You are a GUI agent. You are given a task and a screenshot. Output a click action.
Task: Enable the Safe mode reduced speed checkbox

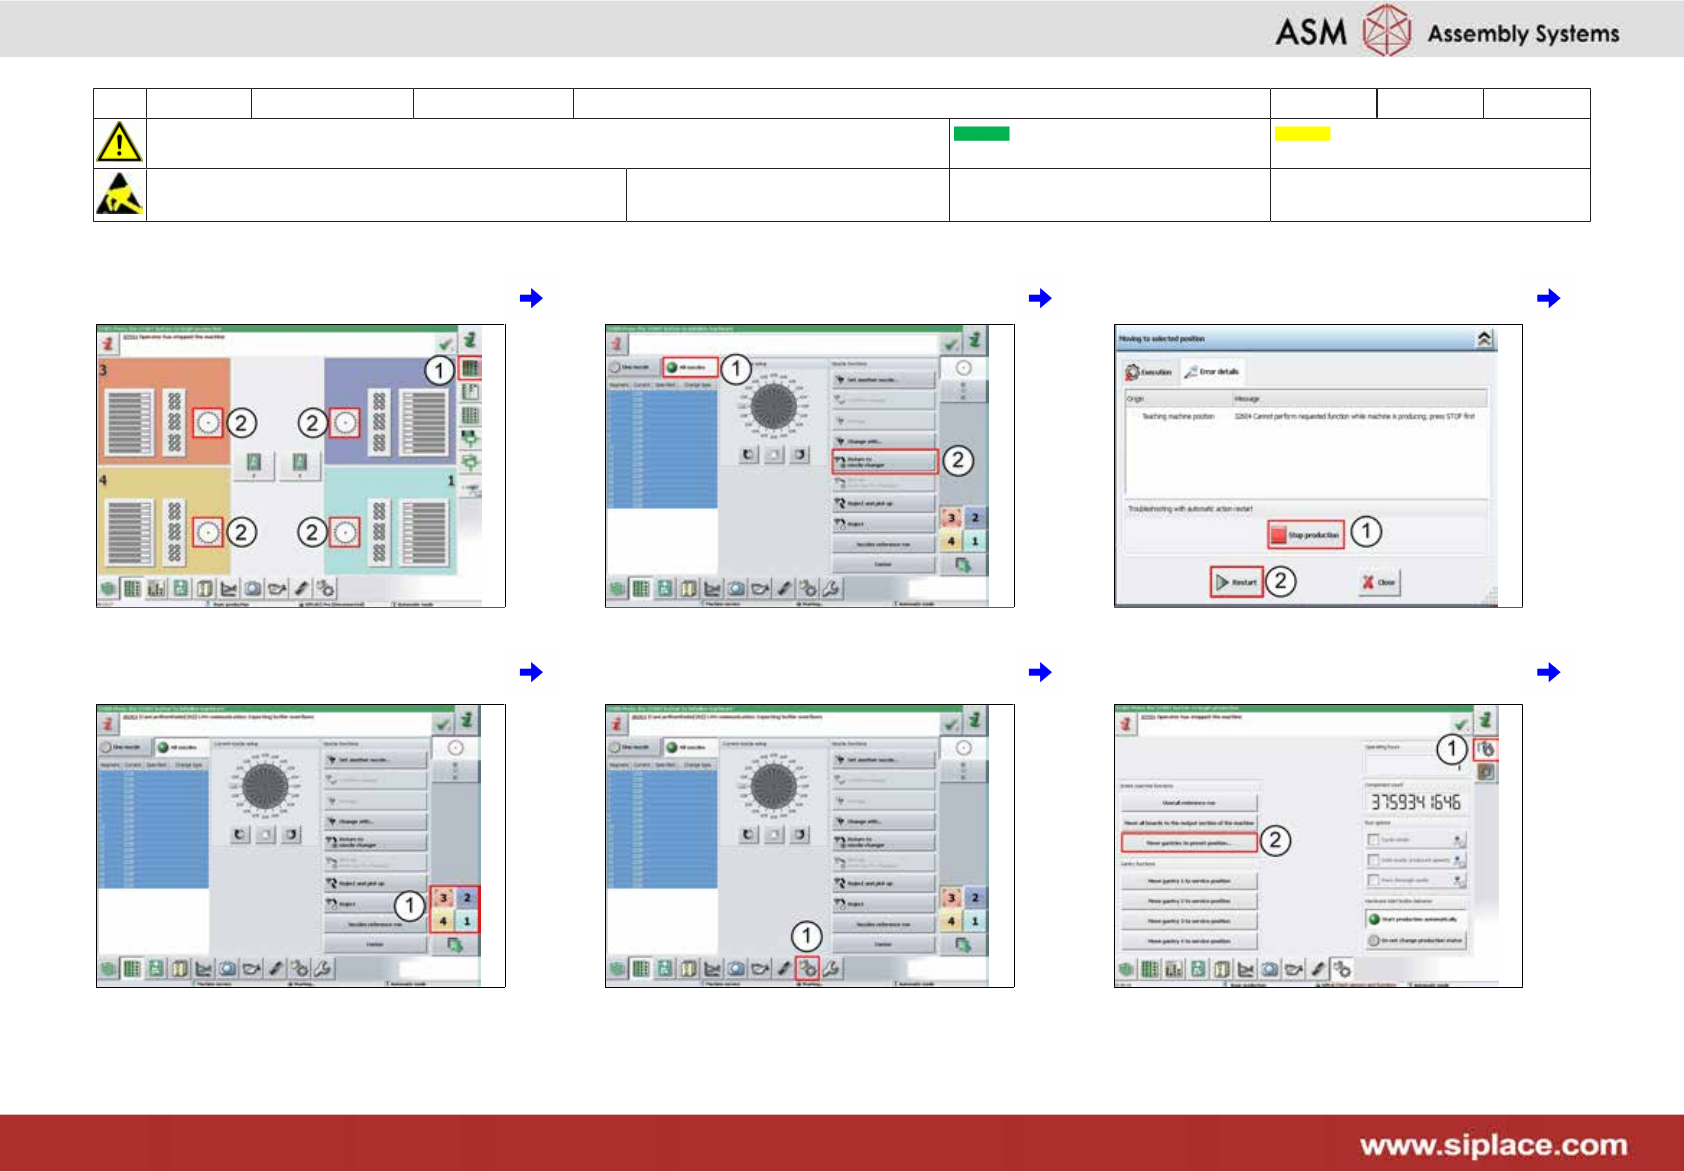(x=1374, y=860)
